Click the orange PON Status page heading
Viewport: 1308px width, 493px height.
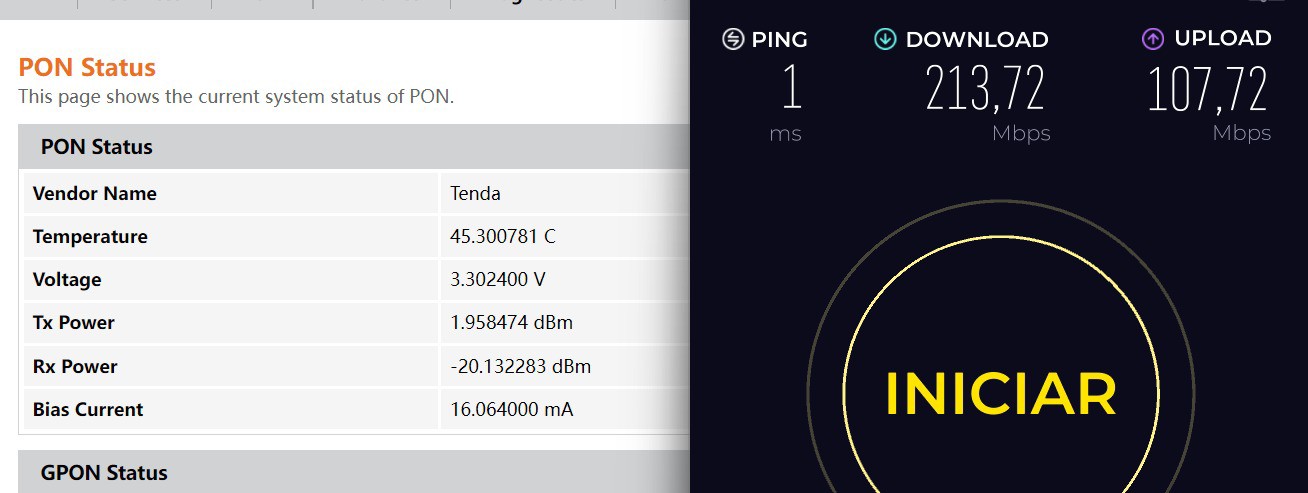[x=87, y=68]
